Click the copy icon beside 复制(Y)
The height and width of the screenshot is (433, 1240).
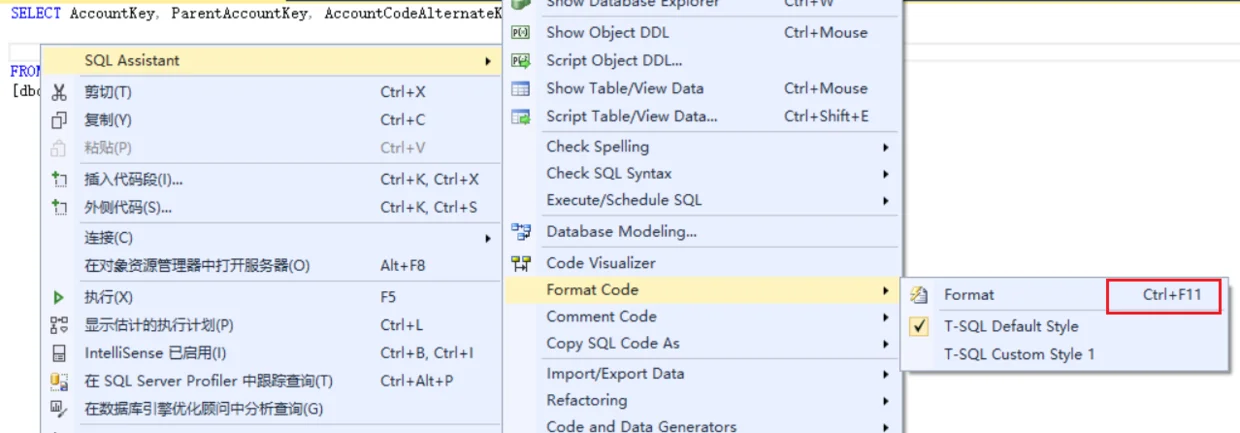pyautogui.click(x=59, y=120)
